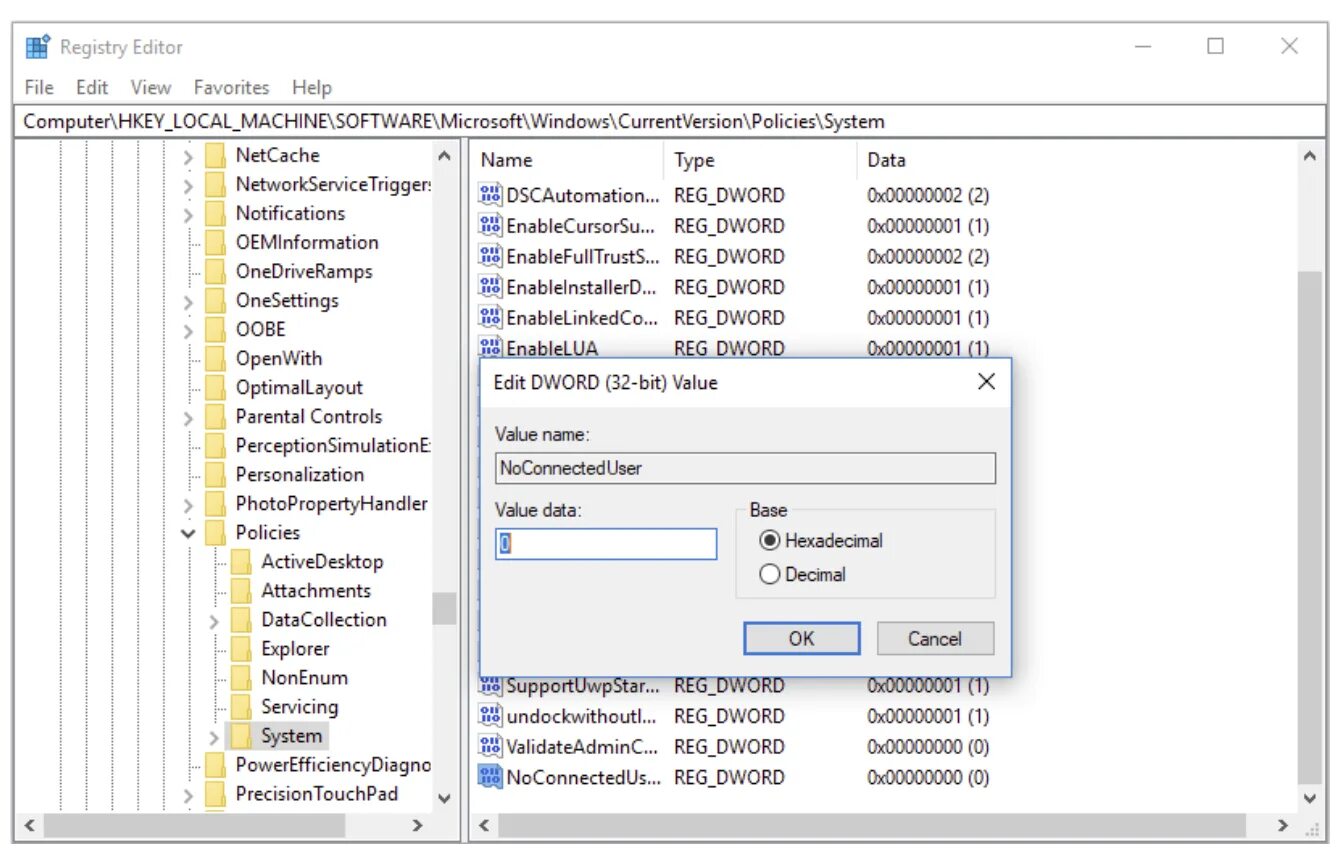The width and height of the screenshot is (1340, 864).
Task: Click the OOBE folder icon
Action: click(x=215, y=330)
